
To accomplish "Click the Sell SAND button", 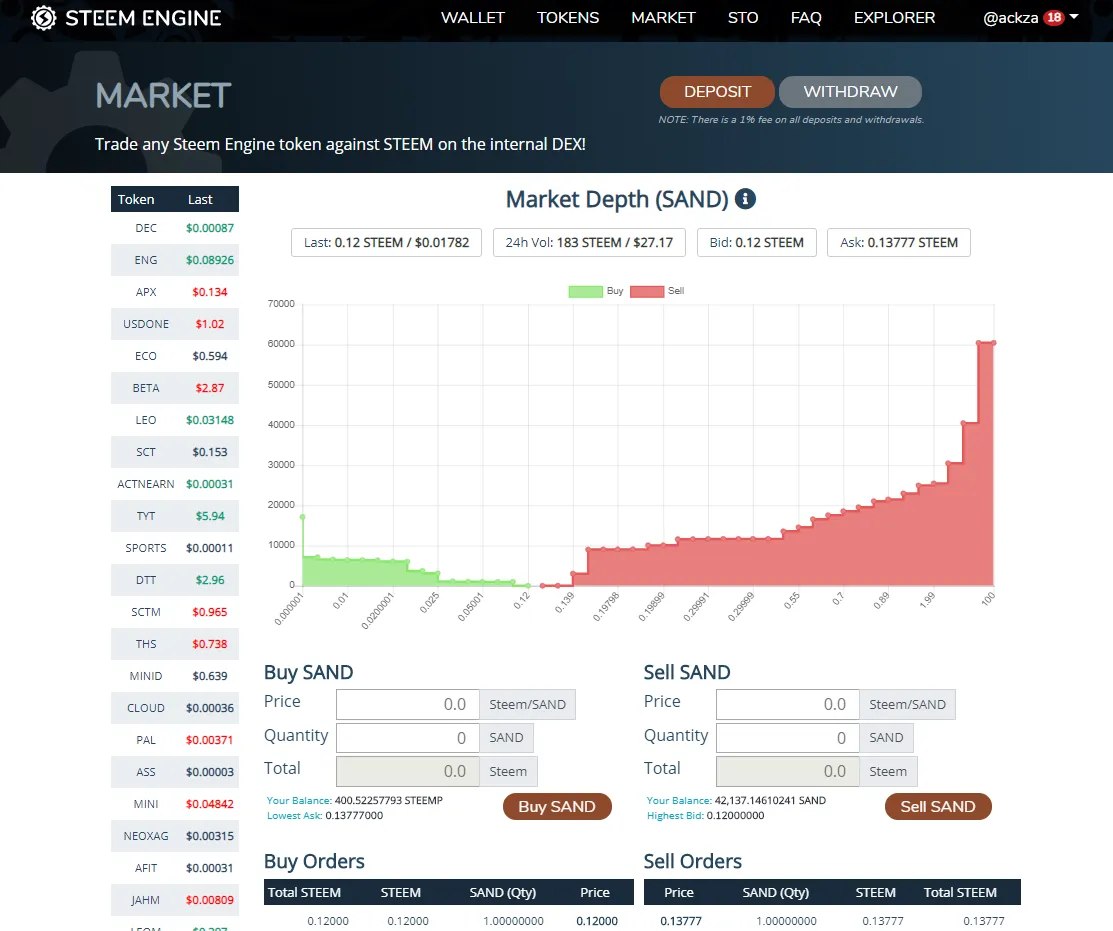I will pos(938,806).
